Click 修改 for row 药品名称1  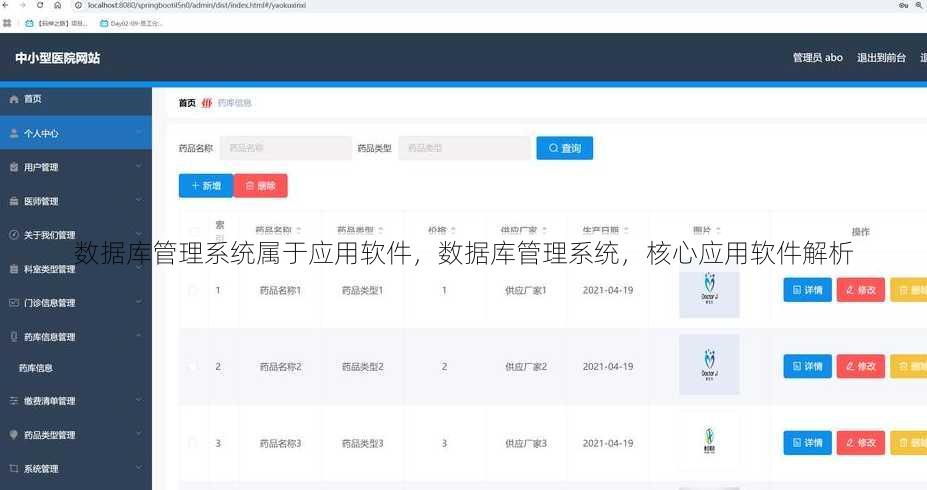coord(861,290)
